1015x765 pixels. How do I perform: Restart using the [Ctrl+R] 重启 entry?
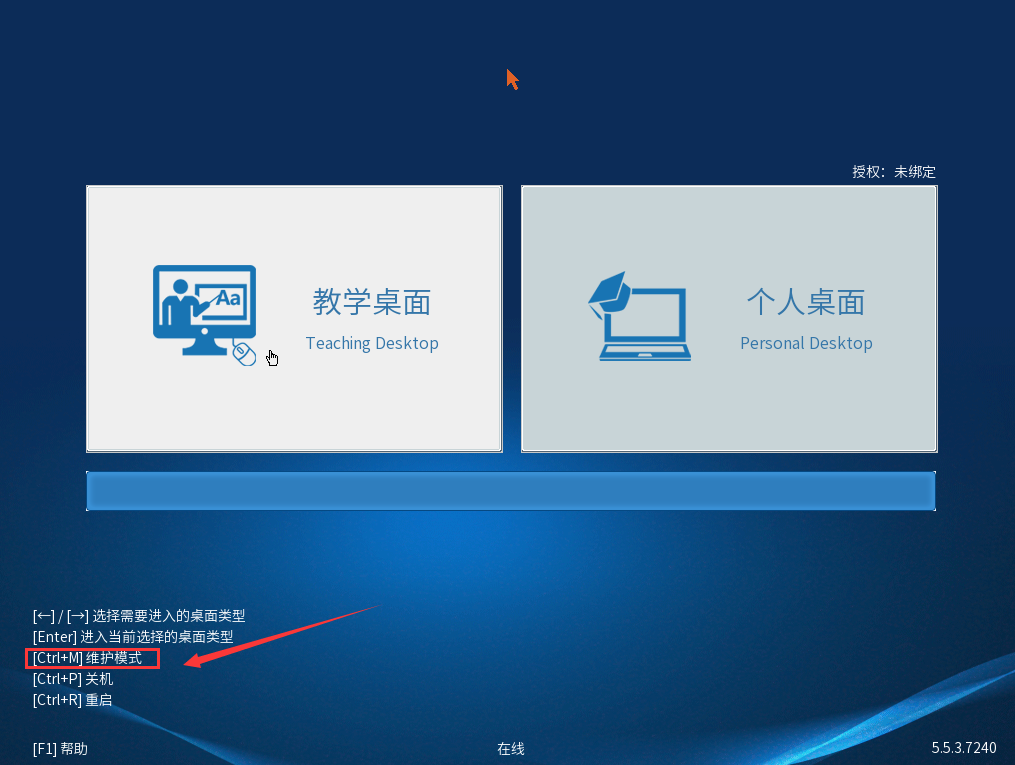click(x=72, y=700)
